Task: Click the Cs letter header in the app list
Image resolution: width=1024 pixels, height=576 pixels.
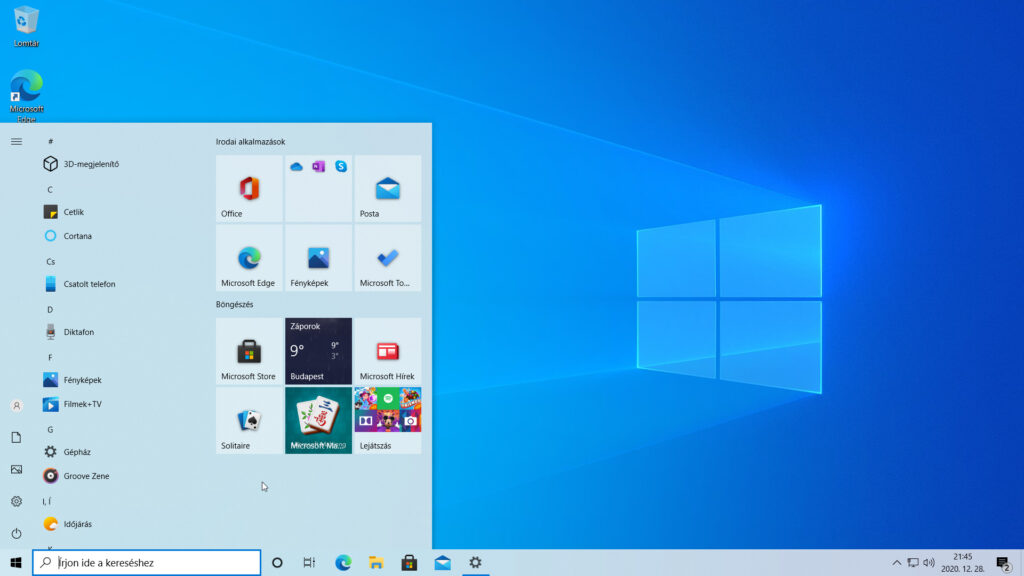Action: (x=51, y=261)
